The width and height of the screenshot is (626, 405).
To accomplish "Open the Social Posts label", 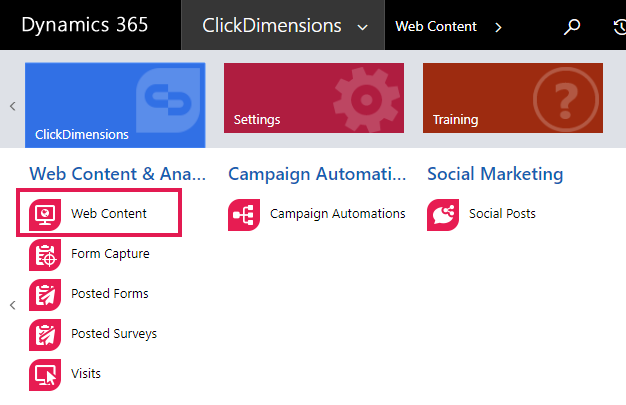I will (502, 213).
